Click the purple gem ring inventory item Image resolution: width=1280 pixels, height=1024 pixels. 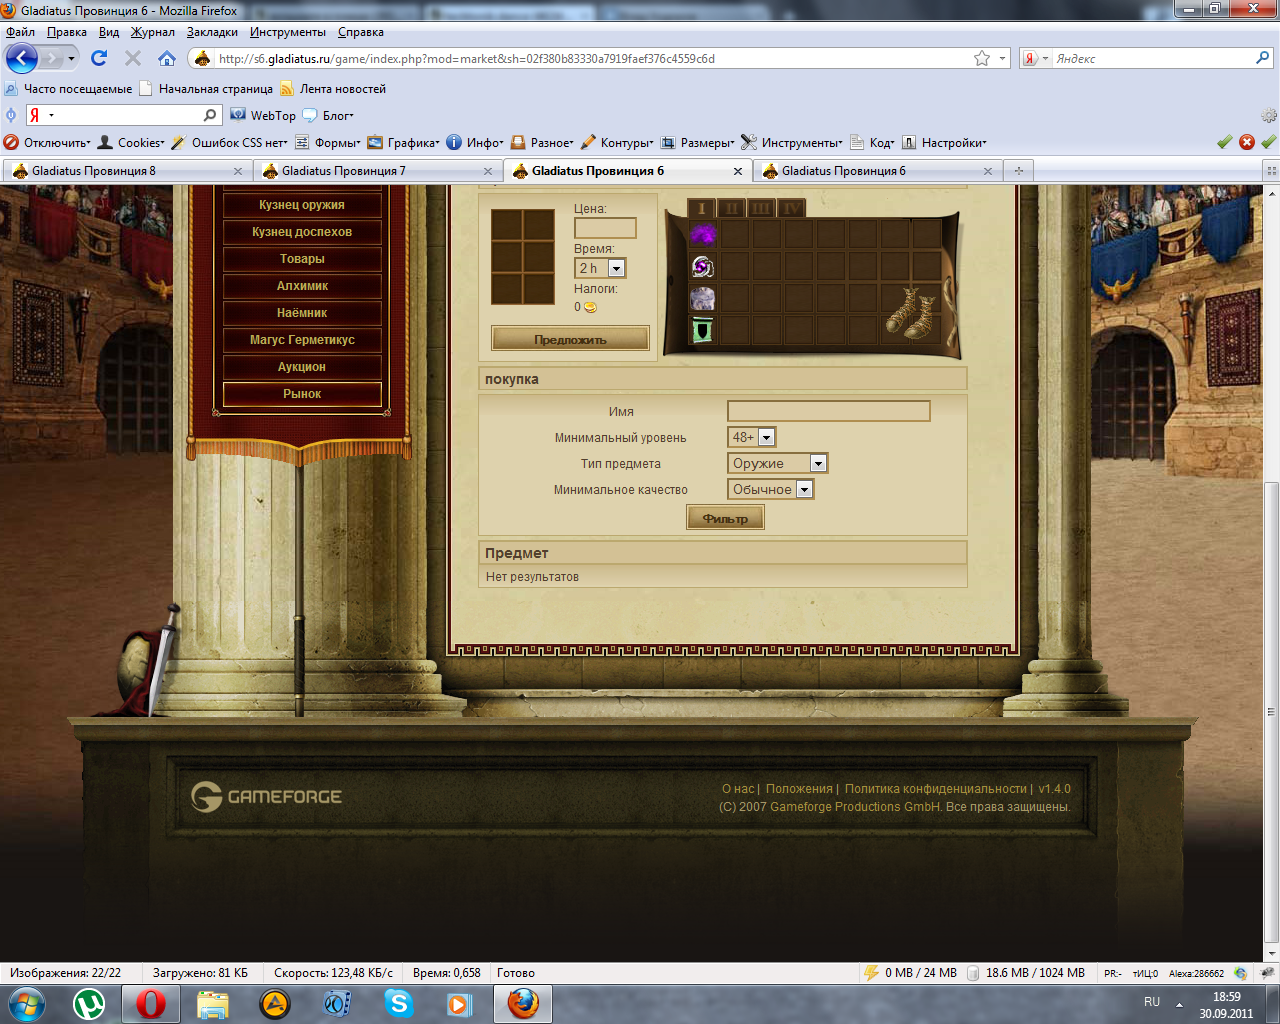pyautogui.click(x=703, y=267)
